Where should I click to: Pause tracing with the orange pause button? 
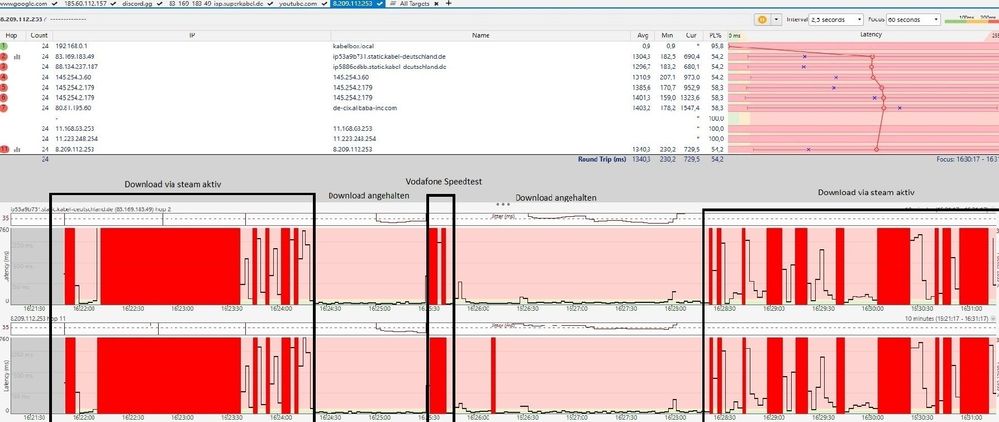pos(762,20)
